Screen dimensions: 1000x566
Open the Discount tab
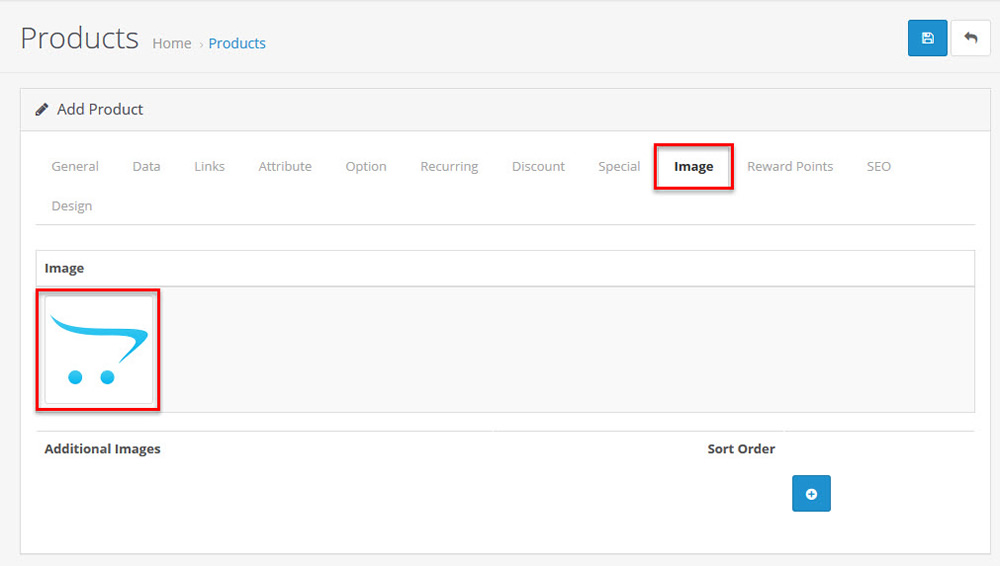coord(538,167)
